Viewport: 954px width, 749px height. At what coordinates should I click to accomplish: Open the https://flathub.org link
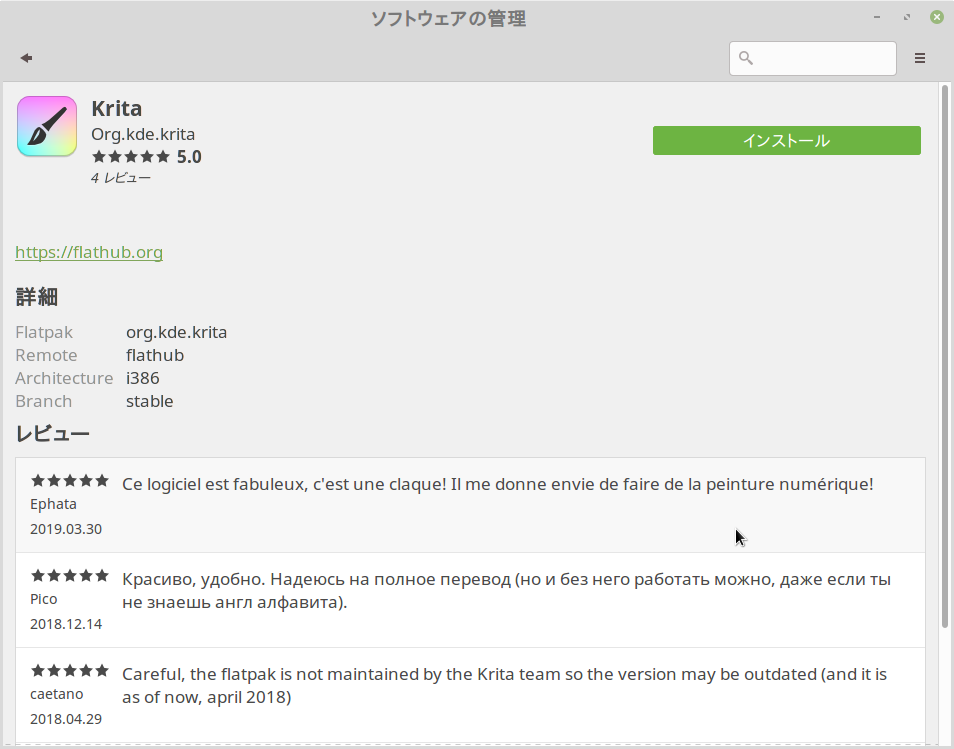89,252
